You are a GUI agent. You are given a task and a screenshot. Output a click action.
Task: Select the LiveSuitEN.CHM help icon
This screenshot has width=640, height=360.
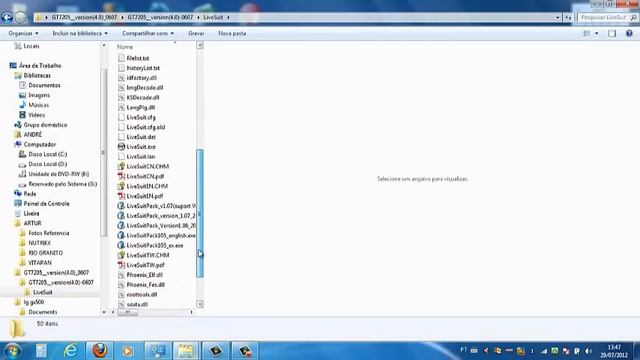121,186
